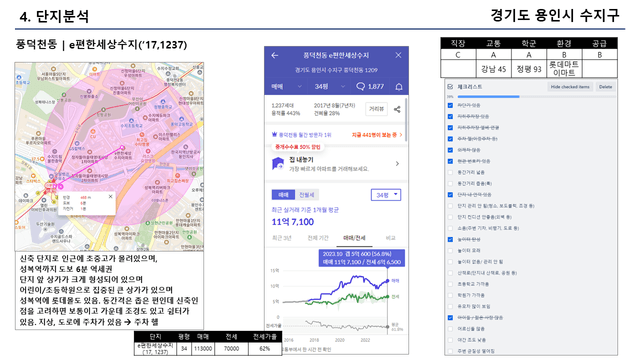Viewport: 640px width, 360px height.
Task: Click the Hide checked items button
Action: click(570, 87)
